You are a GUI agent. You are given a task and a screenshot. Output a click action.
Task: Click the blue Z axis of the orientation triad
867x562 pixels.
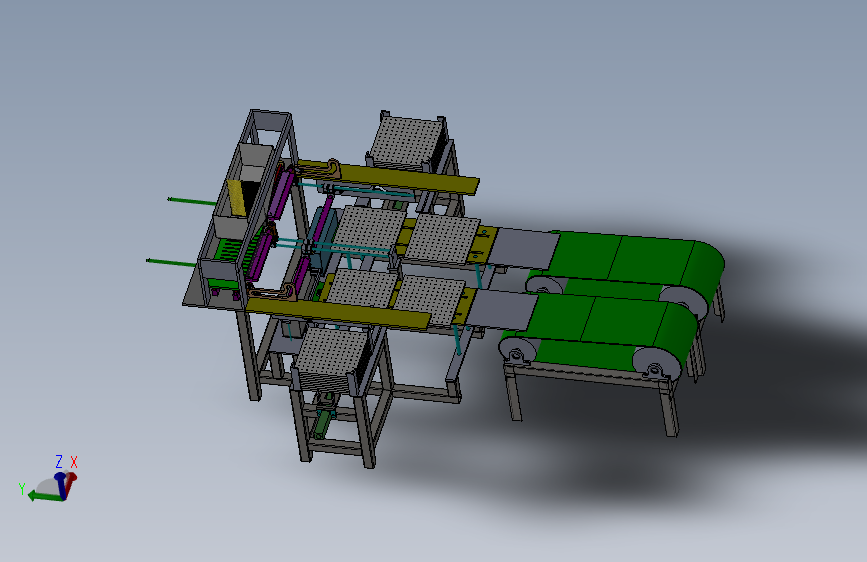(x=61, y=485)
